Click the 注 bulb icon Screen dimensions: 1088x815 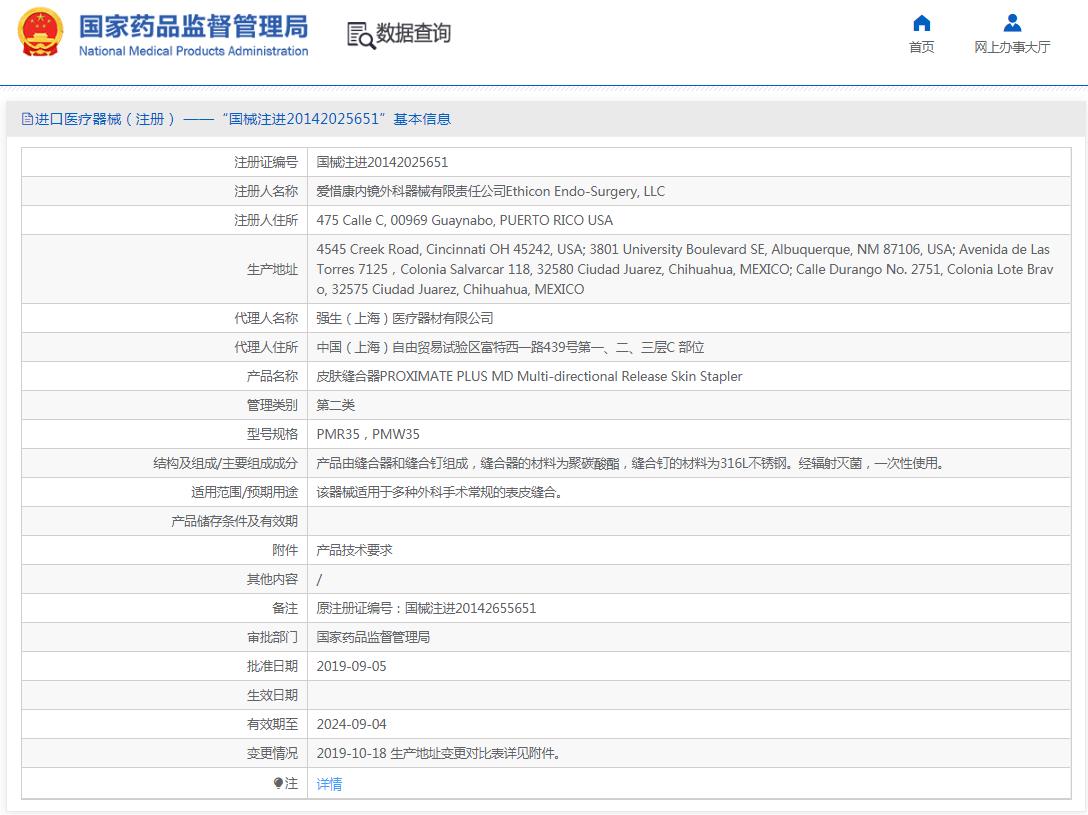[x=278, y=783]
